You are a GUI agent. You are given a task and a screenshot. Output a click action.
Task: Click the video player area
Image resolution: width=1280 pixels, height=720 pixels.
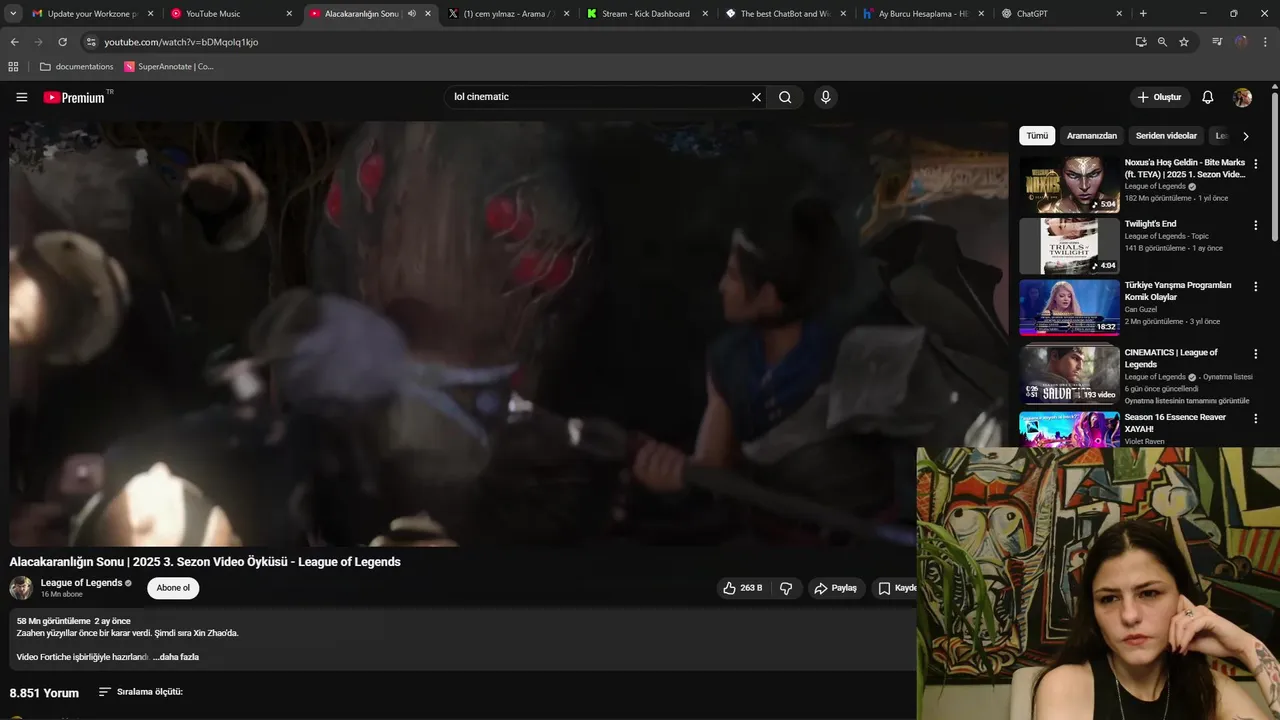509,334
